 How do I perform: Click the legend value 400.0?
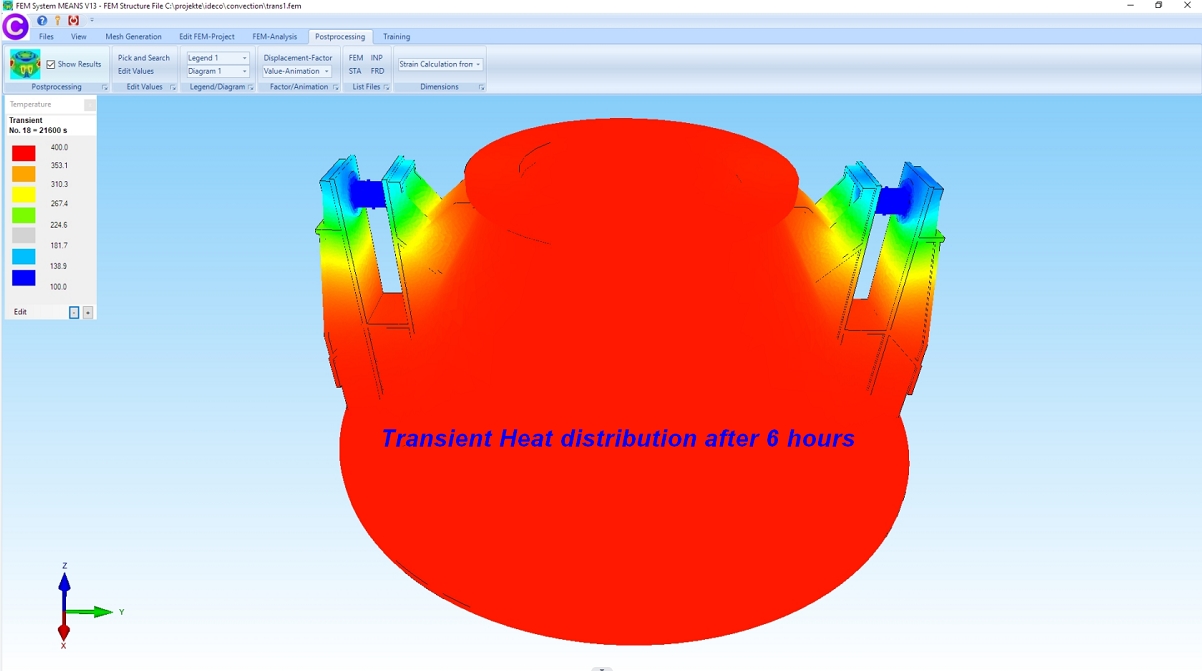[x=60, y=147]
